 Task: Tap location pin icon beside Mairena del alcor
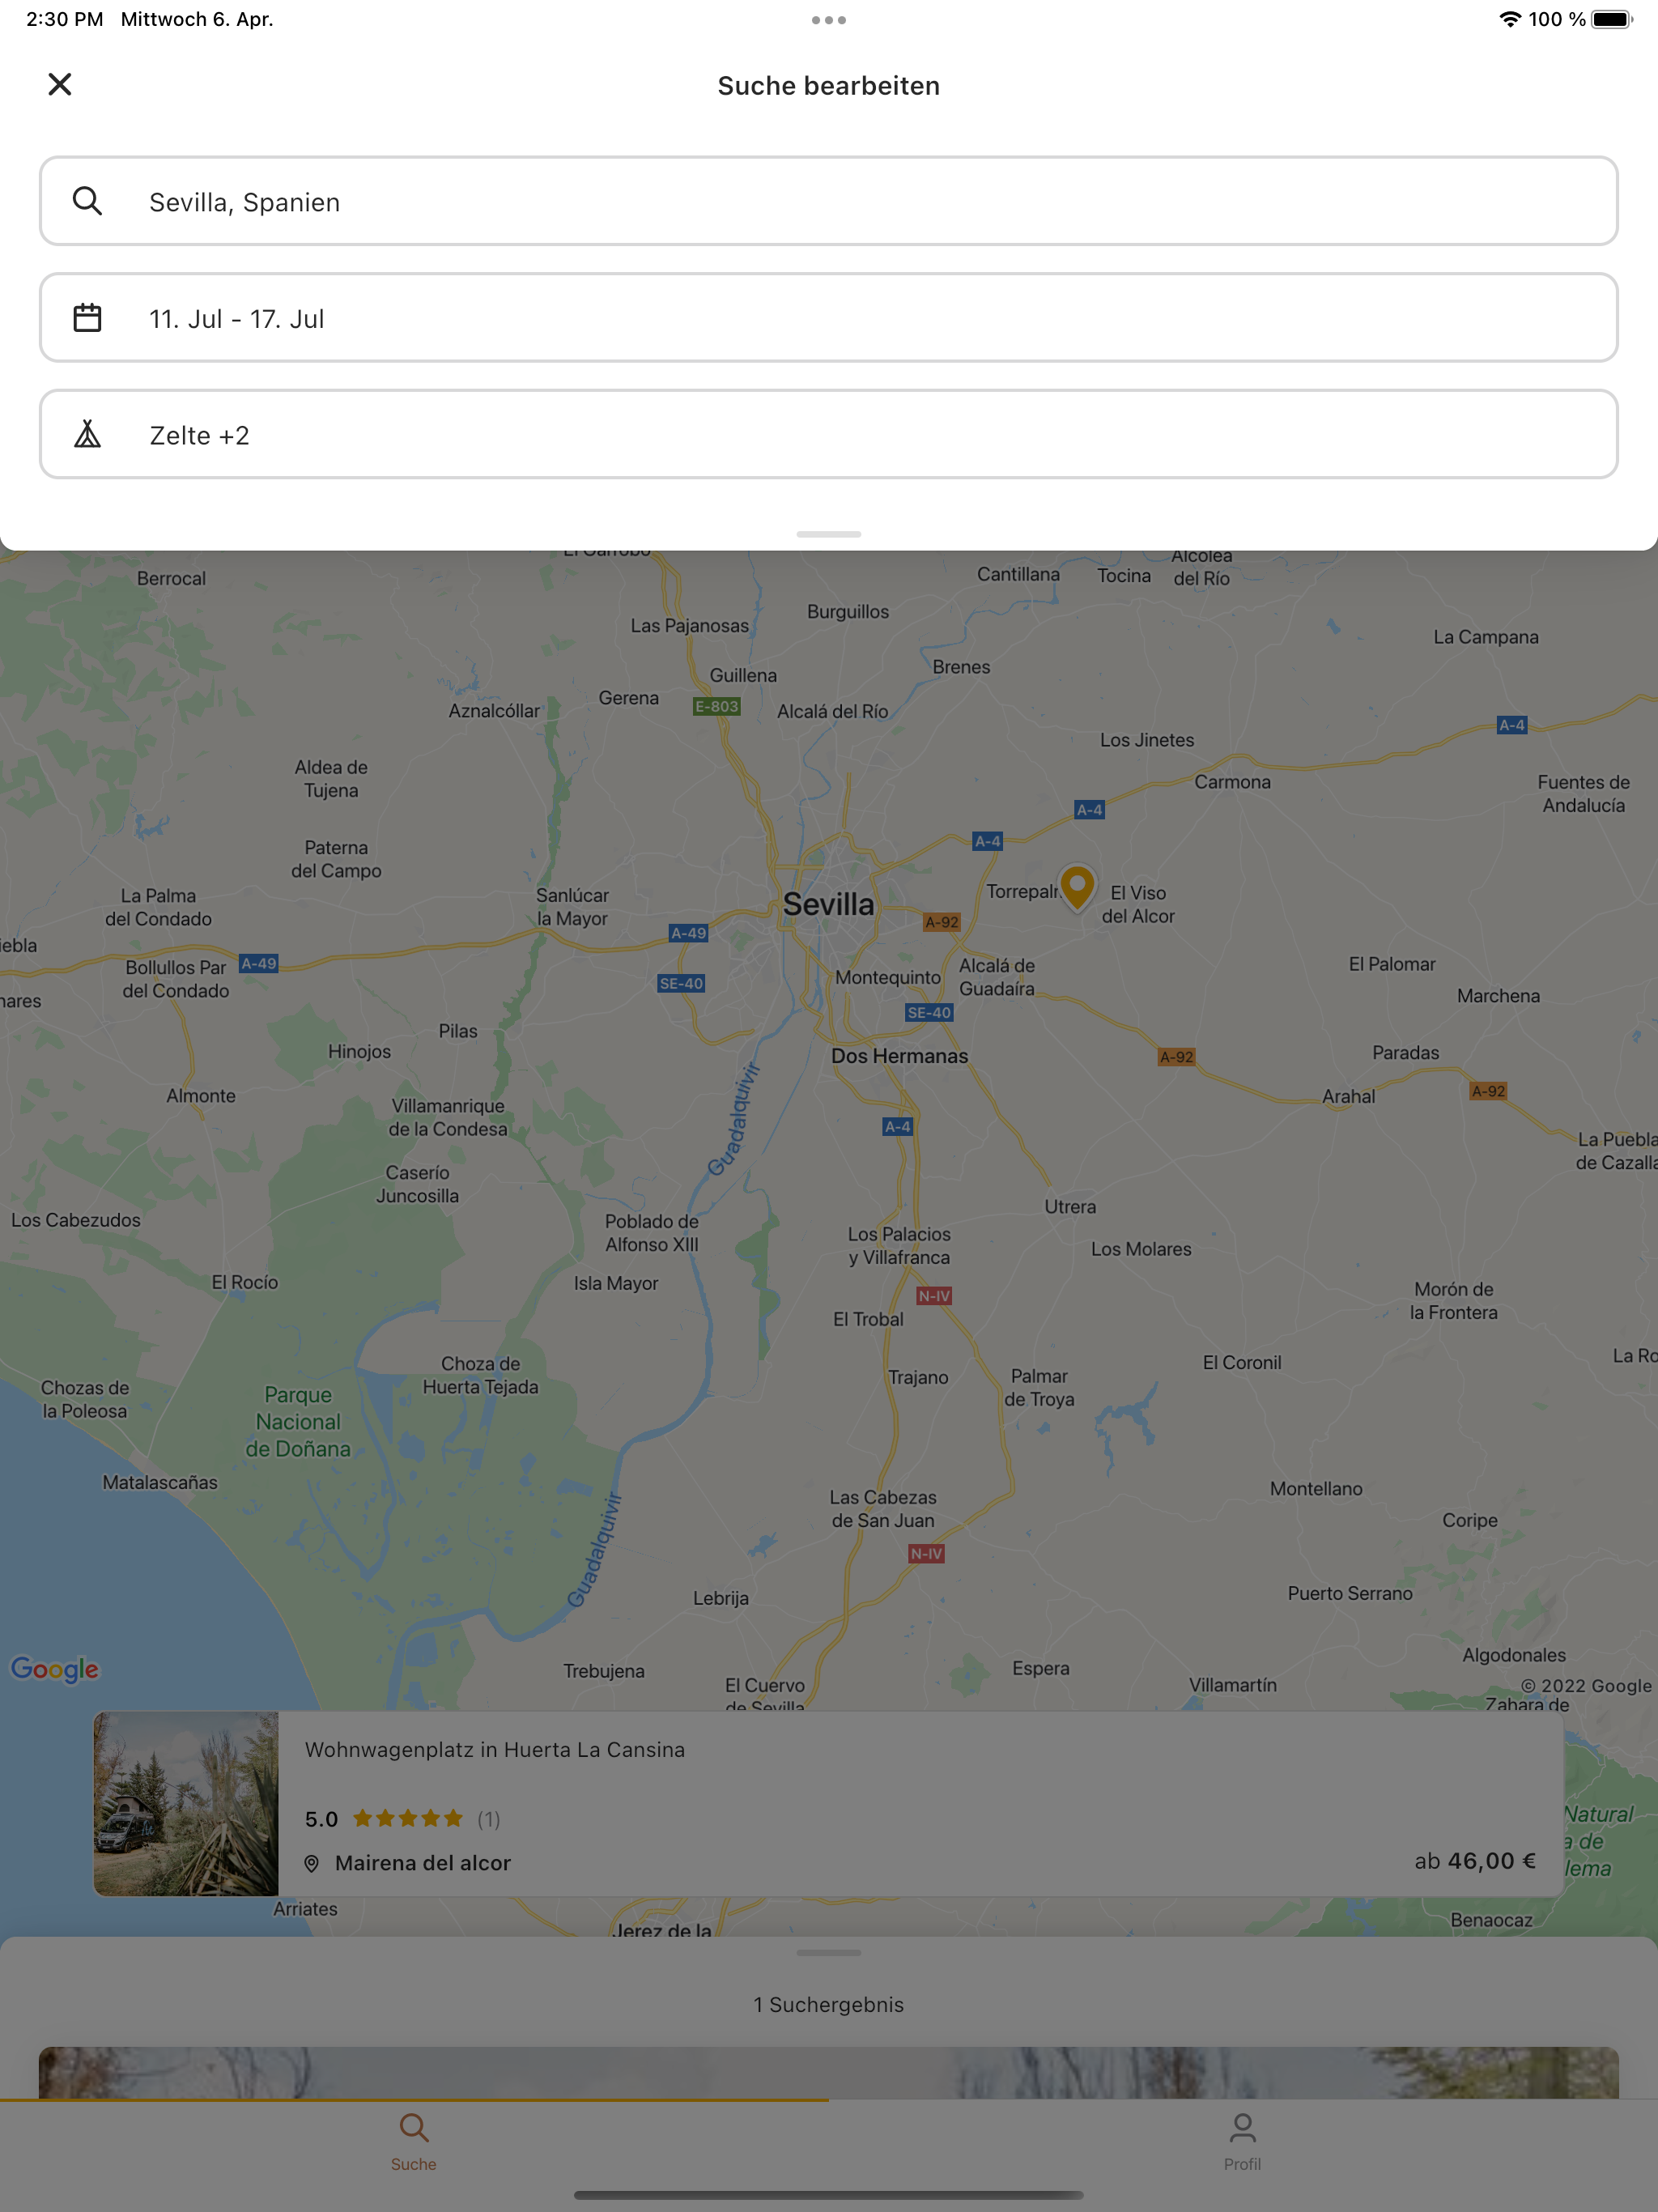pyautogui.click(x=312, y=1863)
